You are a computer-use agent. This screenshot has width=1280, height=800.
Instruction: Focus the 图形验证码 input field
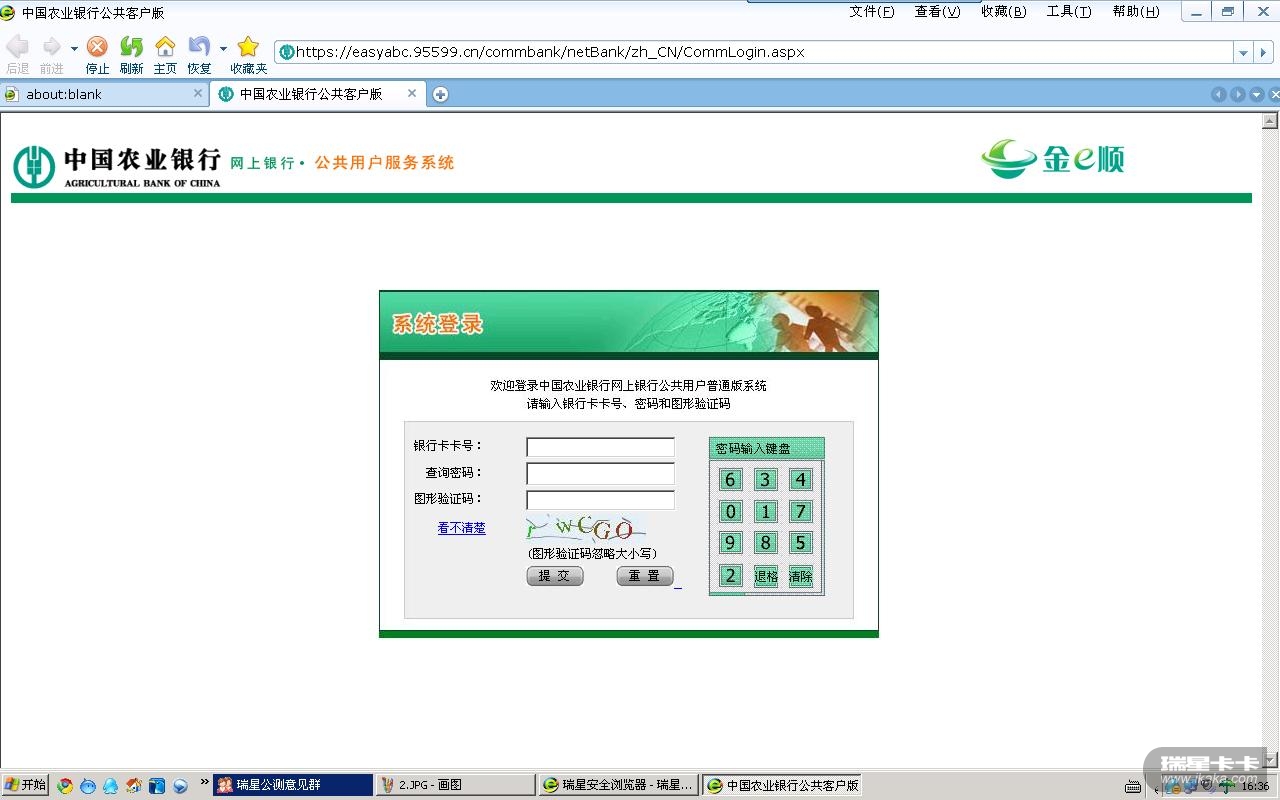[600, 500]
